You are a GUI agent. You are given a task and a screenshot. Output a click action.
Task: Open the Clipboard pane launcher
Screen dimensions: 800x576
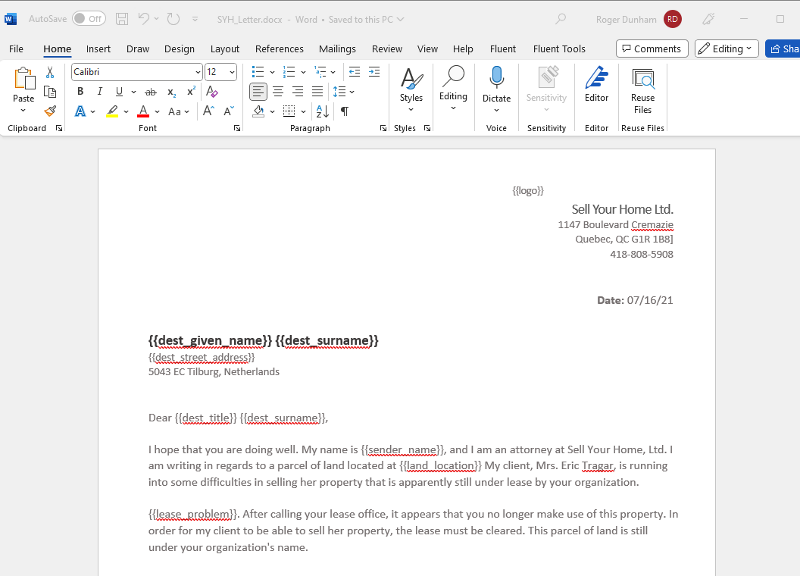[59, 129]
